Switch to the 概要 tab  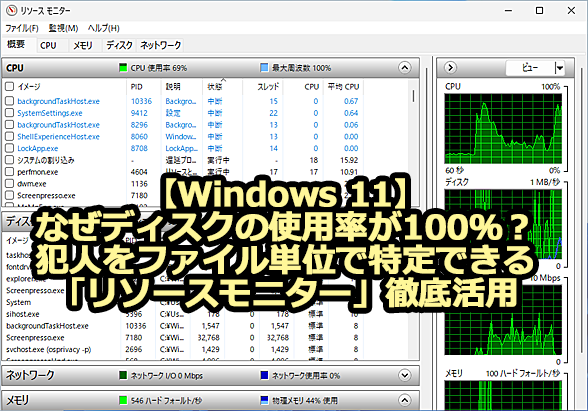tap(16, 45)
